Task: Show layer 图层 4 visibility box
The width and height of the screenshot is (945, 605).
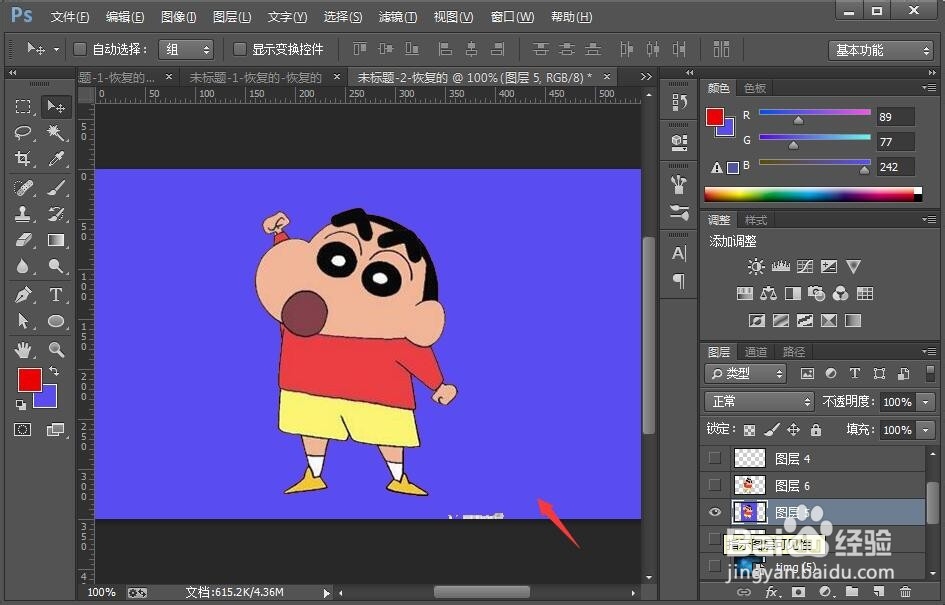Action: pos(715,458)
